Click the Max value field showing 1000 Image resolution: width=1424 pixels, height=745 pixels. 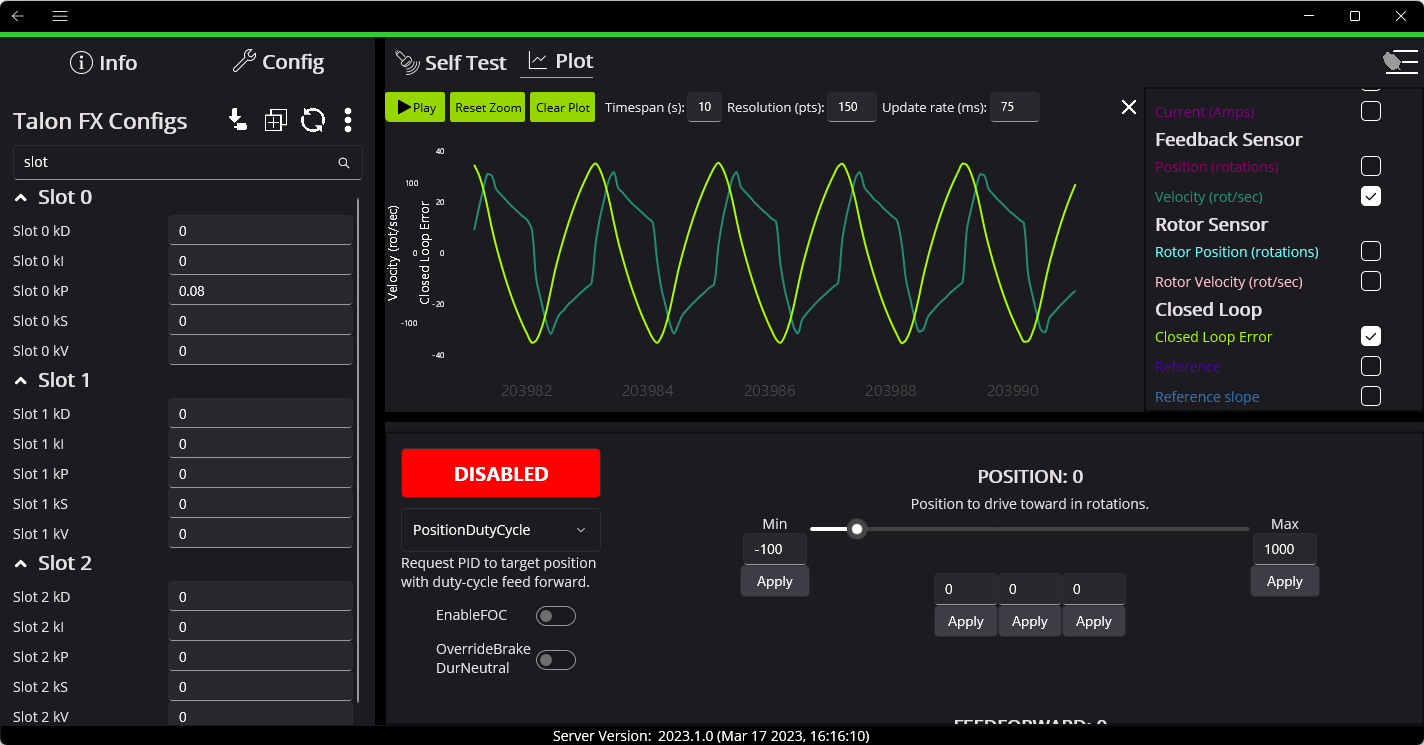(1285, 549)
